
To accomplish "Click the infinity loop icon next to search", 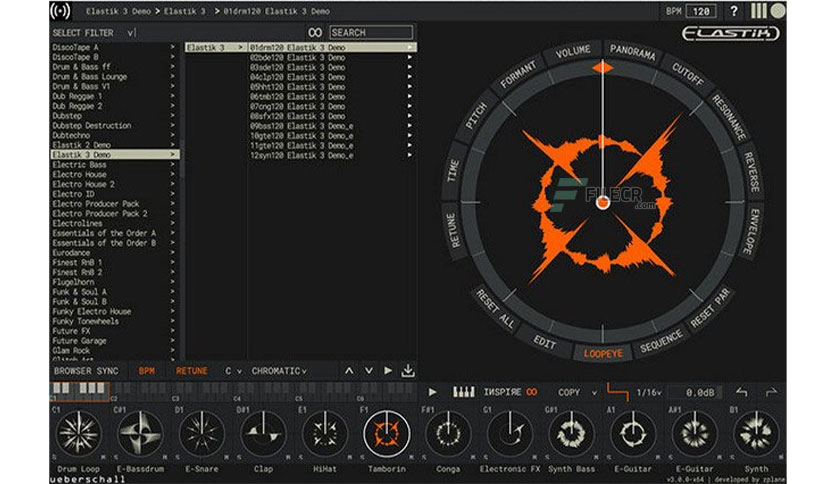I will pos(315,33).
